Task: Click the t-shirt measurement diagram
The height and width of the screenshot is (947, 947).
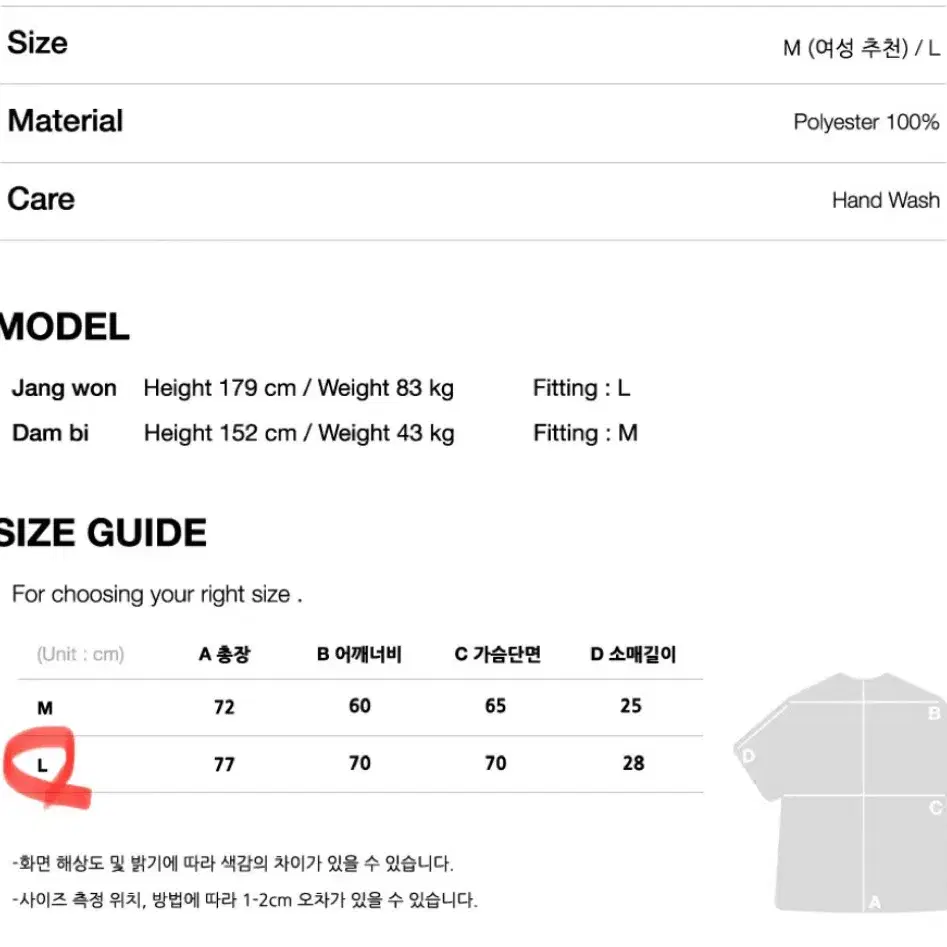Action: [840, 792]
